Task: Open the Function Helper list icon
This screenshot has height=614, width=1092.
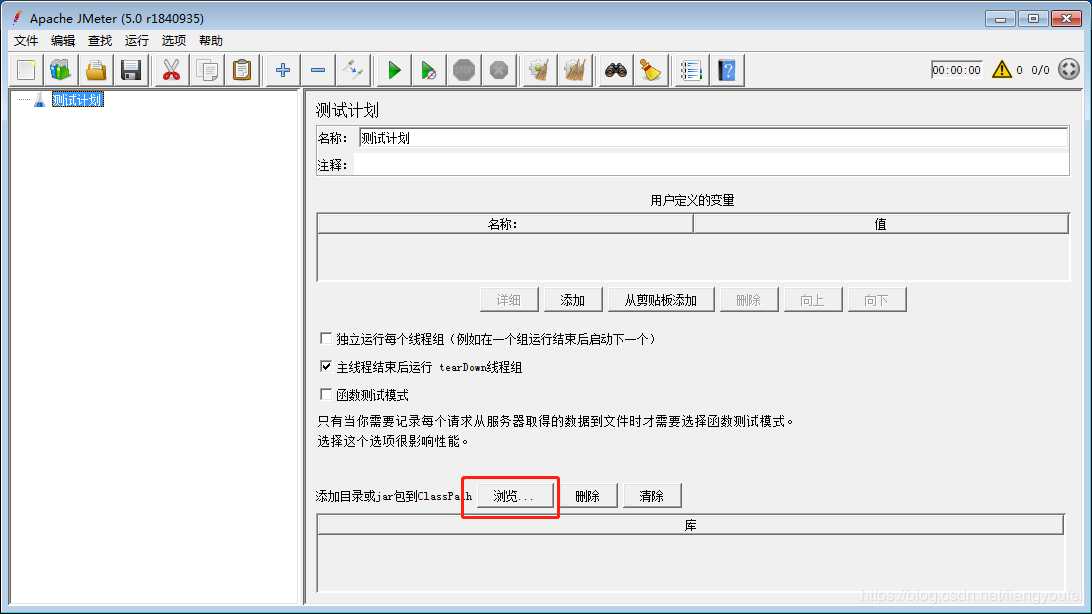Action: (x=691, y=70)
